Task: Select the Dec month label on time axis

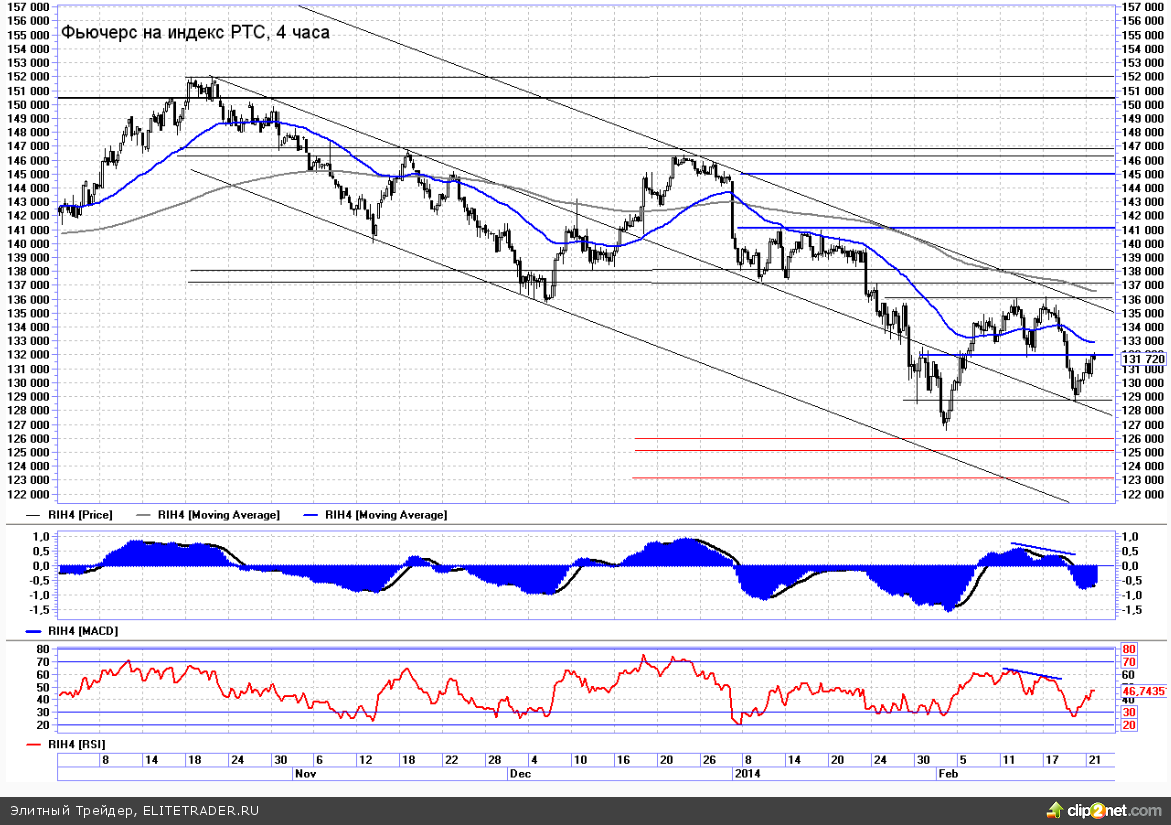Action: coord(519,774)
